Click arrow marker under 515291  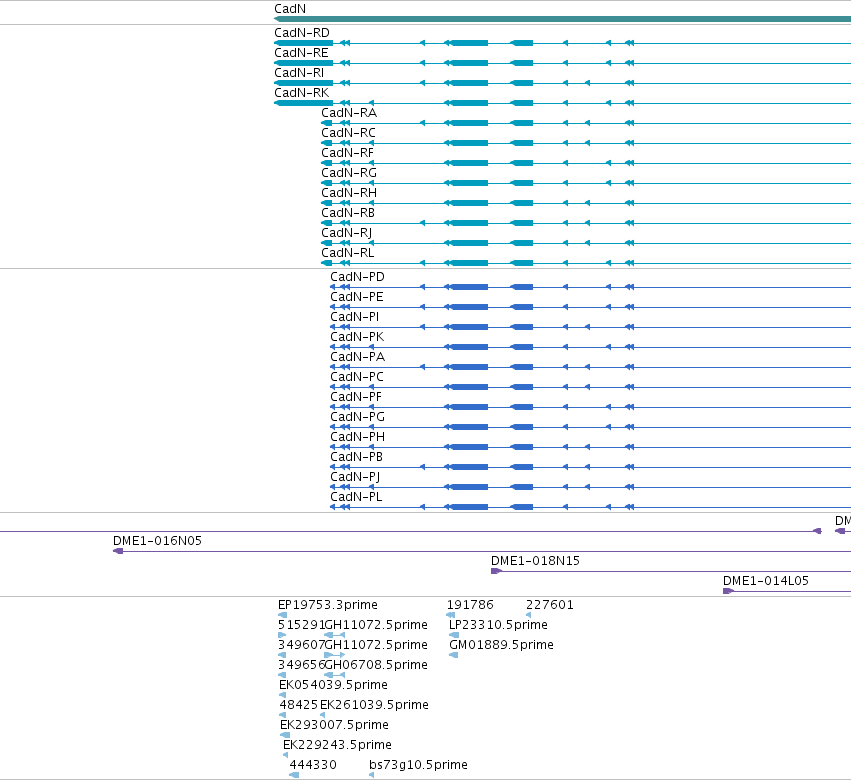pos(282,635)
